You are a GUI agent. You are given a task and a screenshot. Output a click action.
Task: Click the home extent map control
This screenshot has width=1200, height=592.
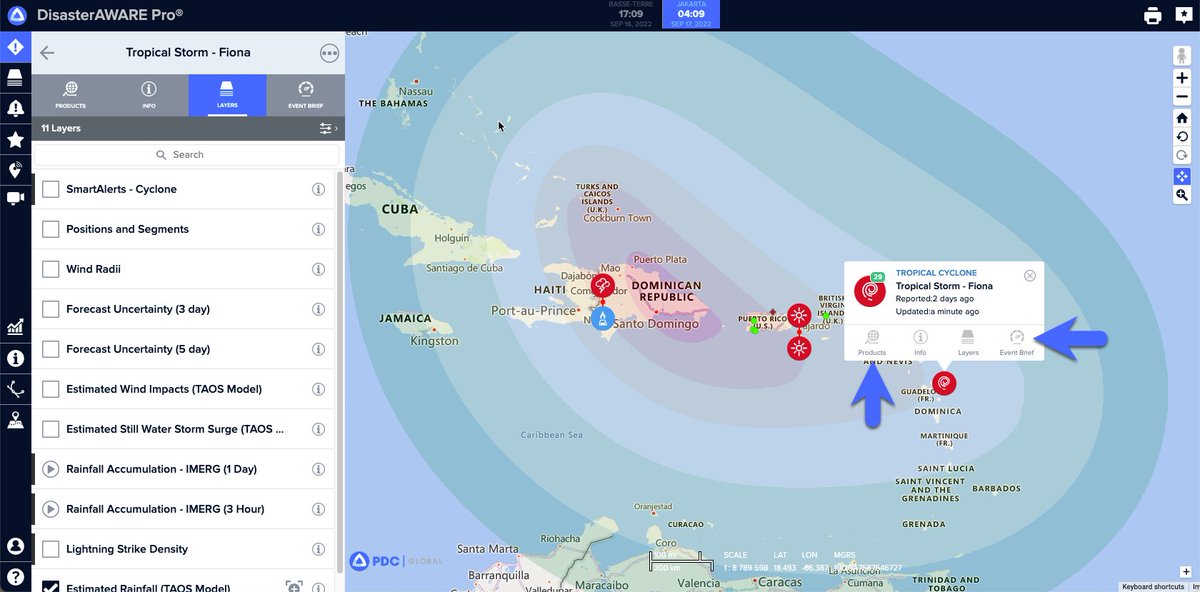[1182, 118]
